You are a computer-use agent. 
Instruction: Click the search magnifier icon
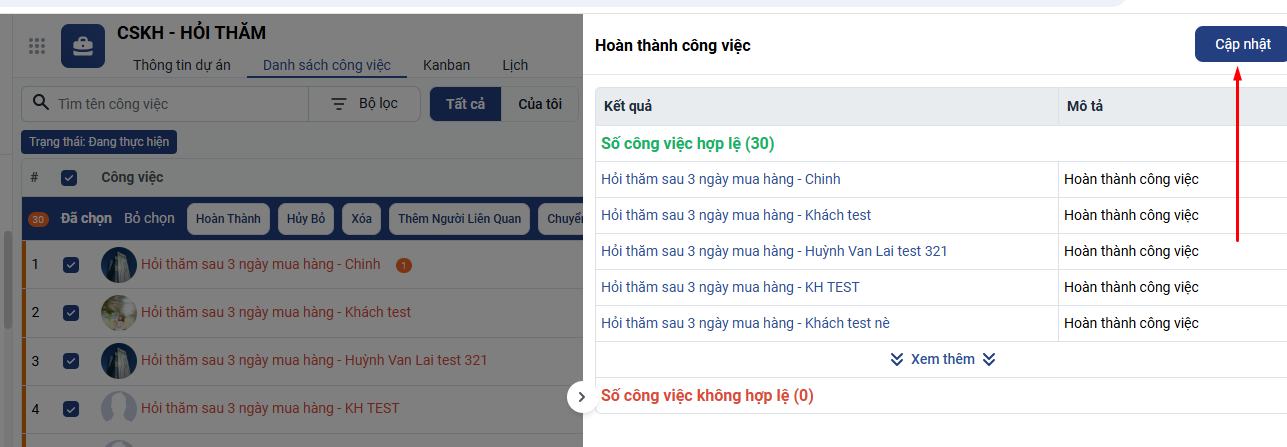pos(41,103)
